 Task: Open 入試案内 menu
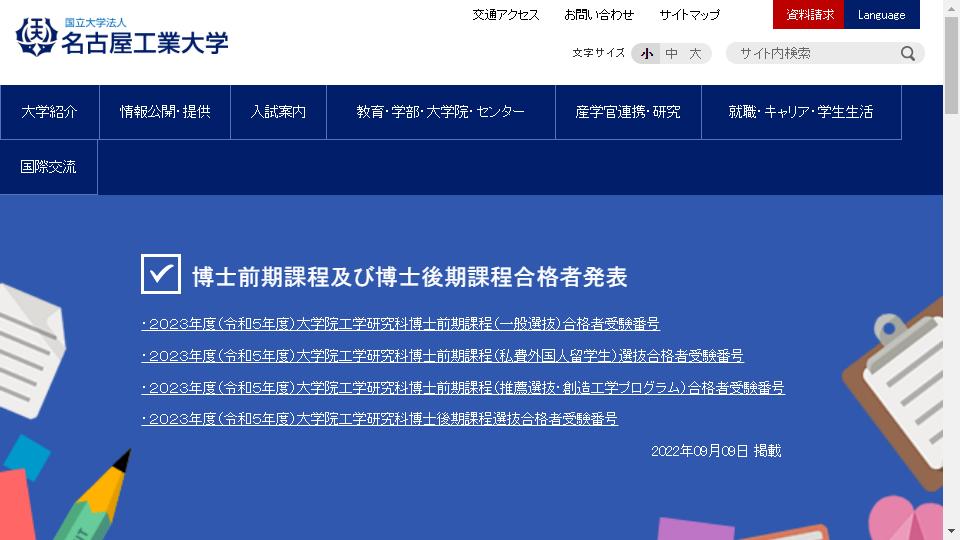point(279,112)
